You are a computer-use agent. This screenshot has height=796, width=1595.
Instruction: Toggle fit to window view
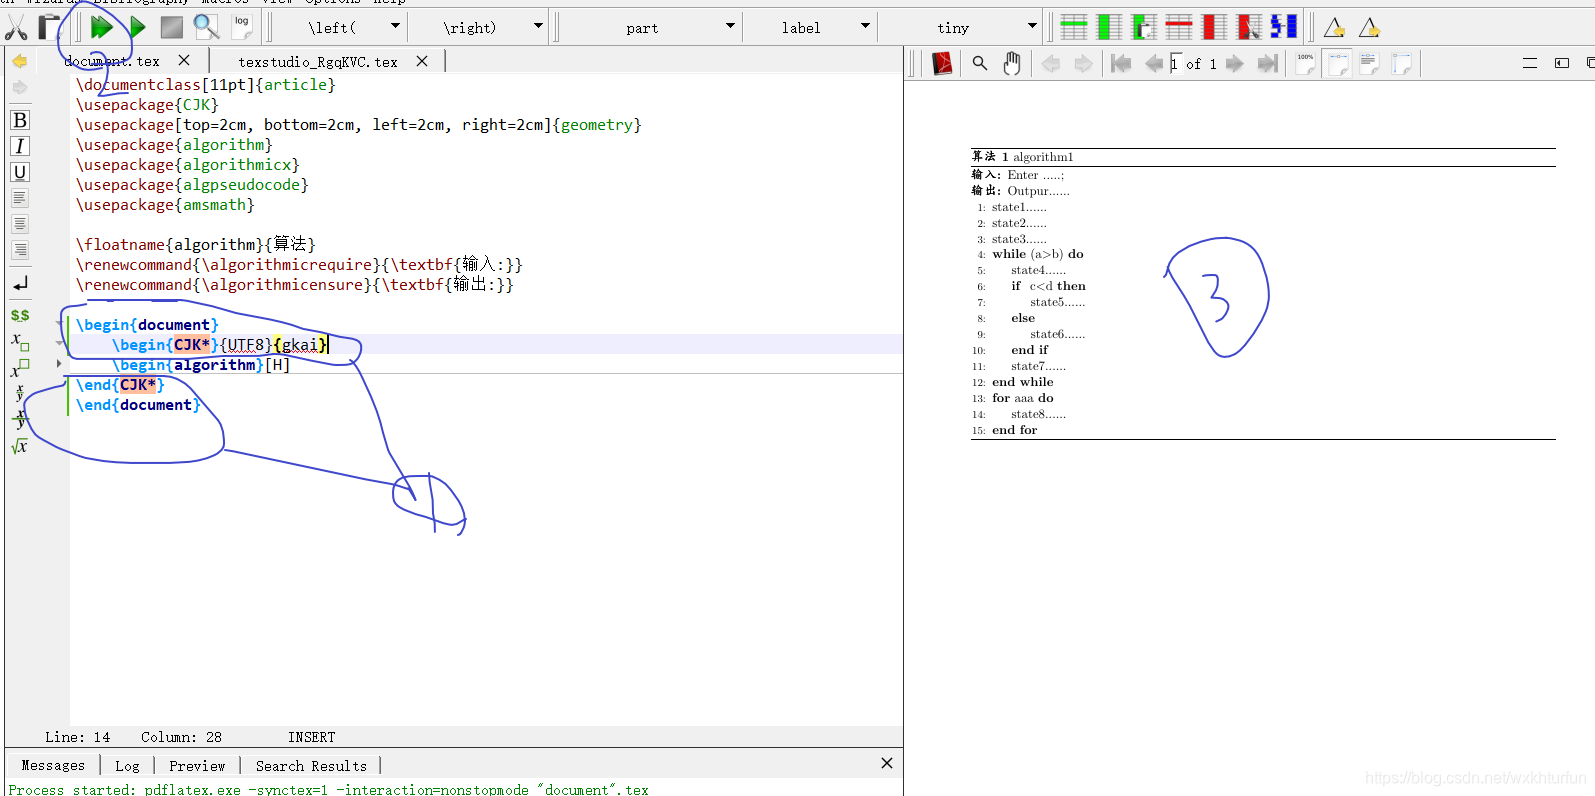(x=1401, y=64)
